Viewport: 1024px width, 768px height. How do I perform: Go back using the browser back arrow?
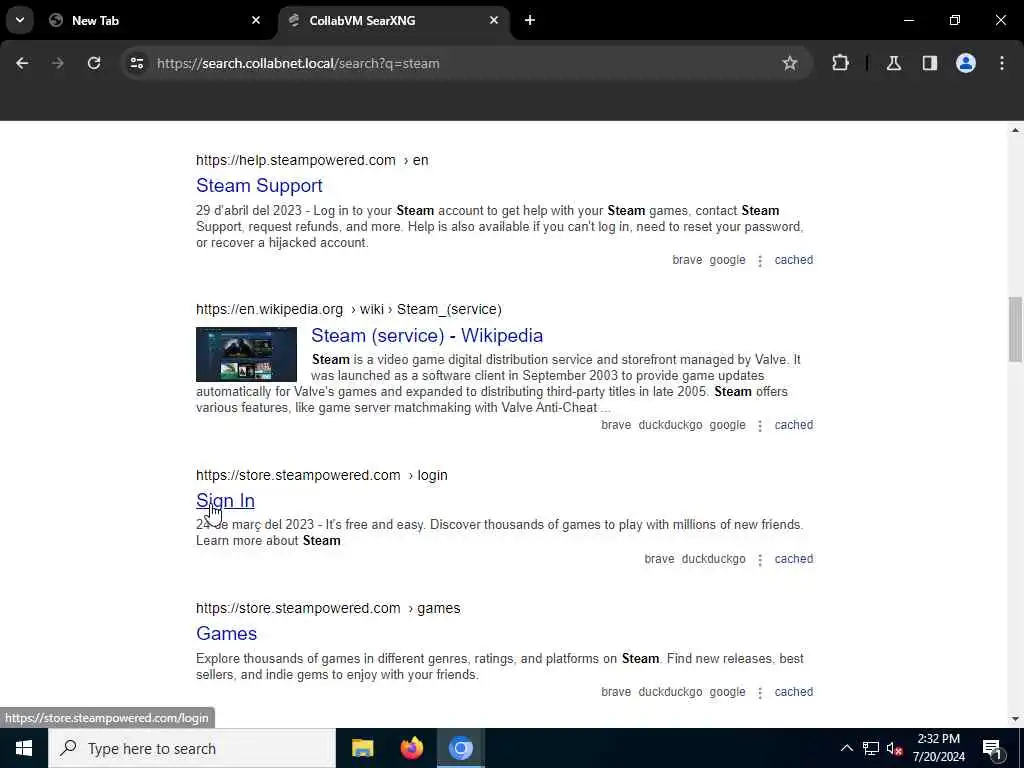[22, 63]
